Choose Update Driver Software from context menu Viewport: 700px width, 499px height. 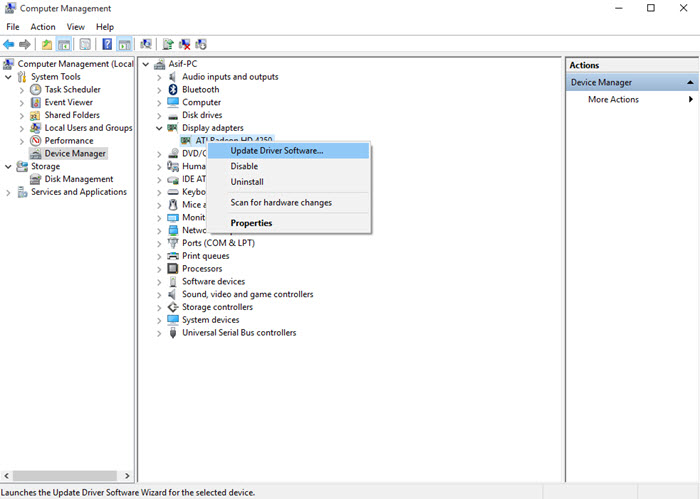[289, 151]
